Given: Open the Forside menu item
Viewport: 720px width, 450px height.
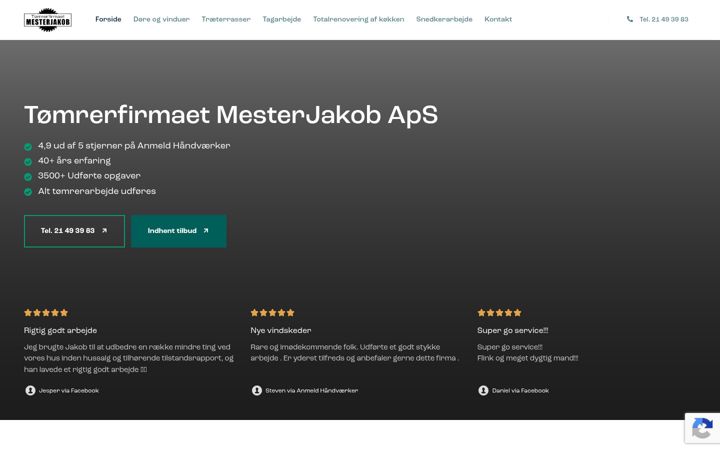Looking at the screenshot, I should (108, 19).
